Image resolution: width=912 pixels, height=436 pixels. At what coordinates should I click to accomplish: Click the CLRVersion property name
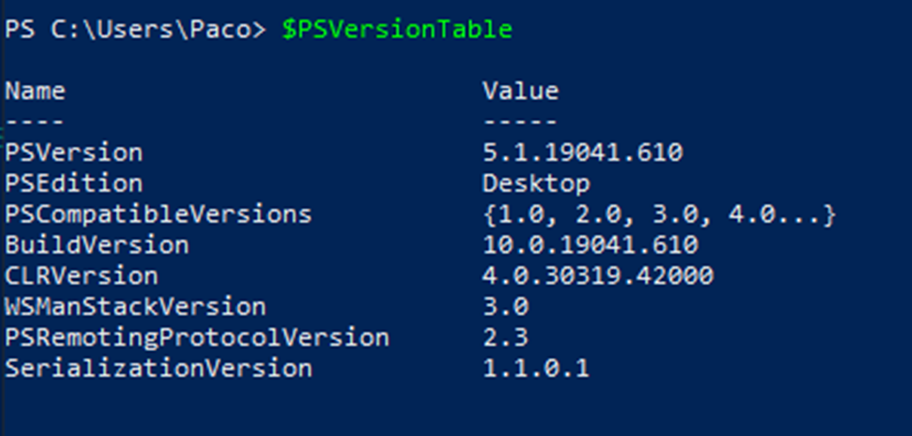81,276
